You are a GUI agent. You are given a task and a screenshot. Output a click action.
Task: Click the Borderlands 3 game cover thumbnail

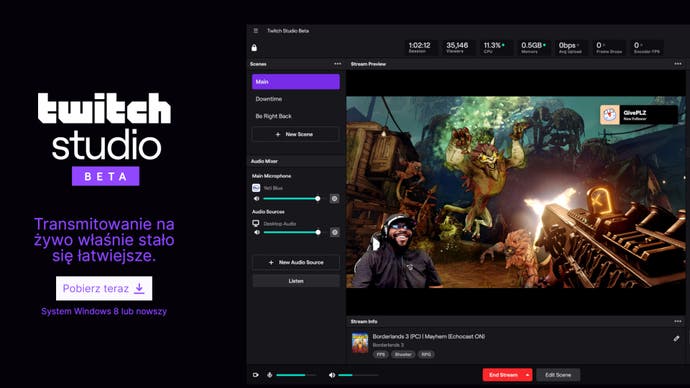point(360,343)
